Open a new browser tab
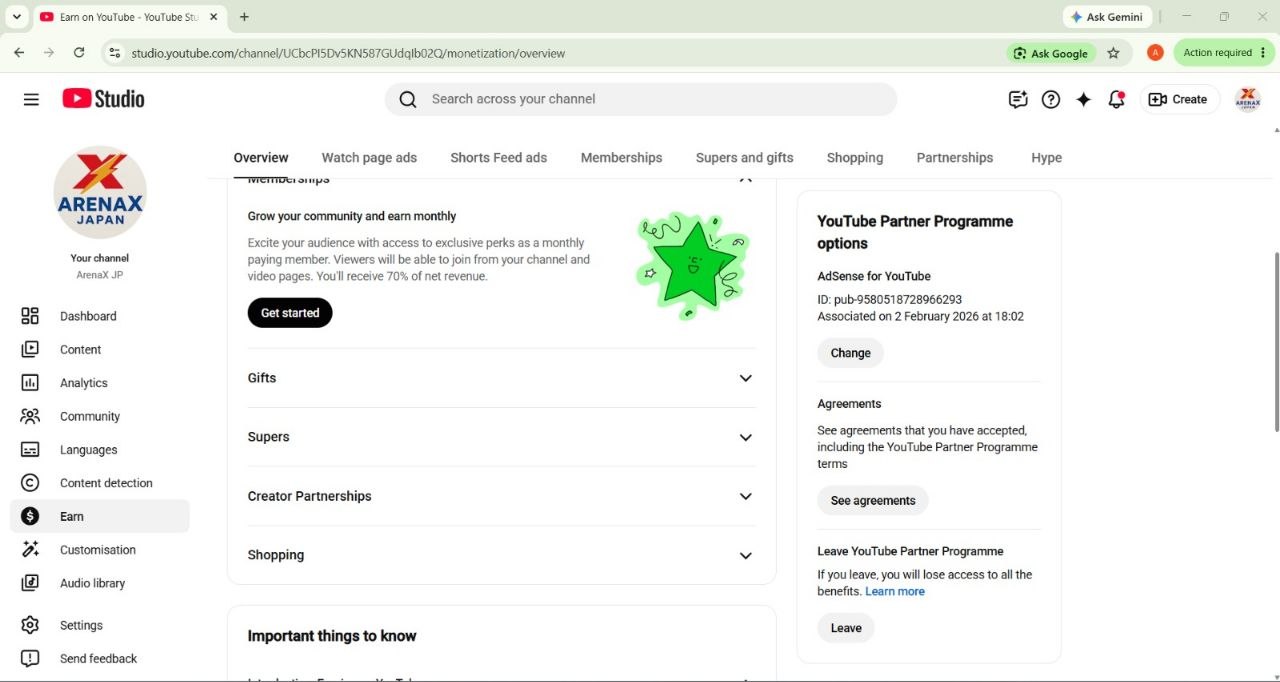The width and height of the screenshot is (1280, 682). [244, 17]
